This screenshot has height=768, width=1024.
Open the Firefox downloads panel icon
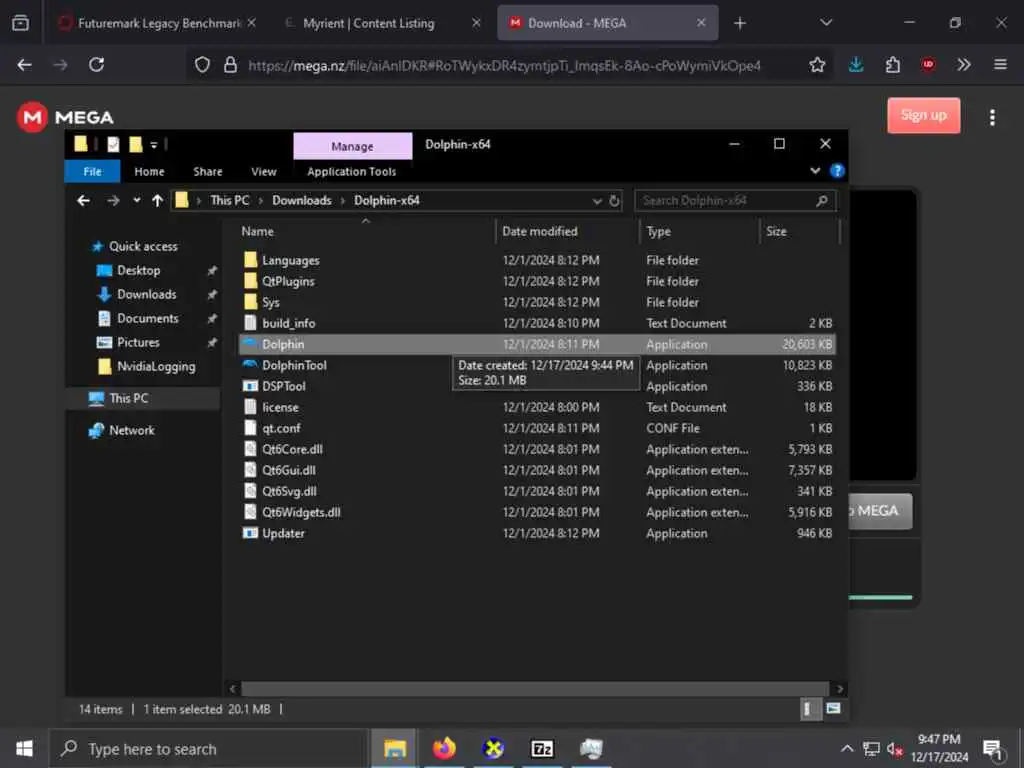point(856,65)
